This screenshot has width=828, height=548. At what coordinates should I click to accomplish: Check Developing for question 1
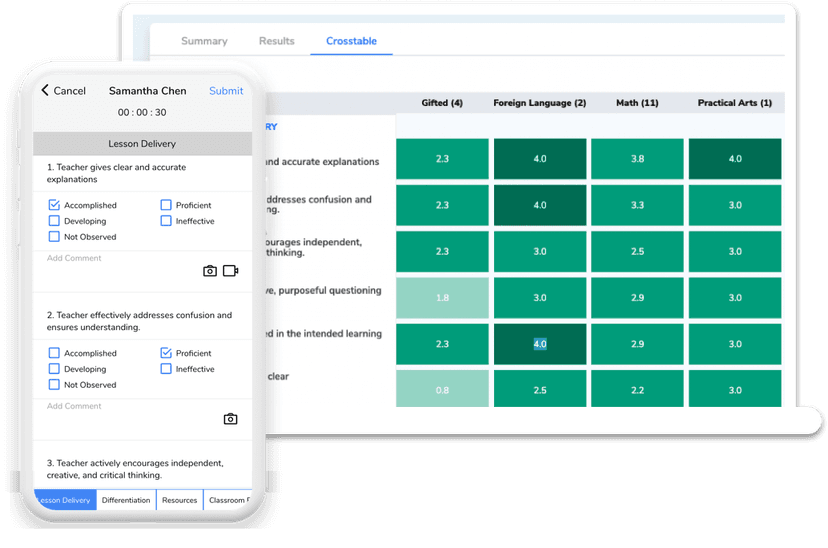pos(54,221)
